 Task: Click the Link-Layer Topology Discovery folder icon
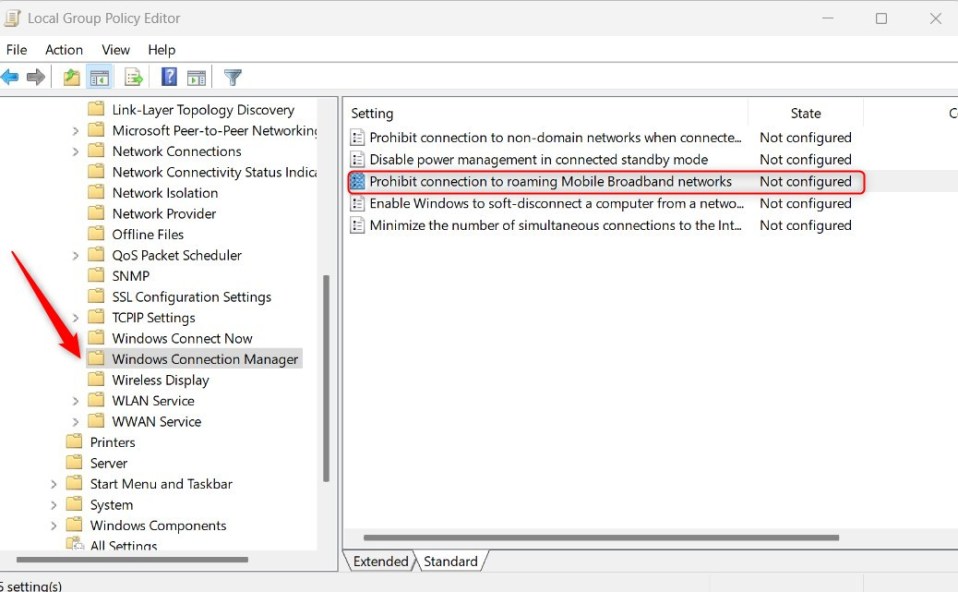click(x=96, y=109)
